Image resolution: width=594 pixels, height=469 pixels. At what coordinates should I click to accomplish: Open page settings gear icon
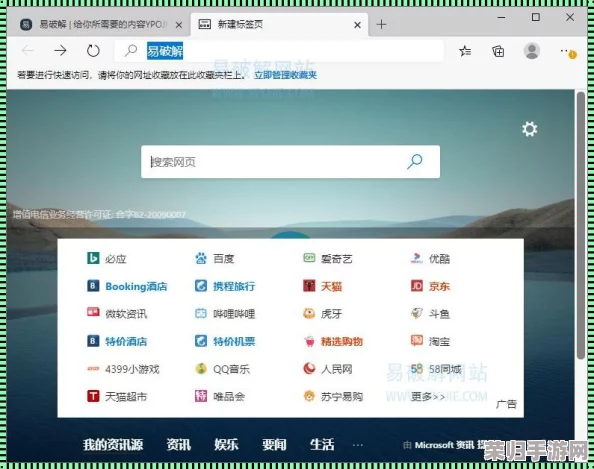pos(529,129)
